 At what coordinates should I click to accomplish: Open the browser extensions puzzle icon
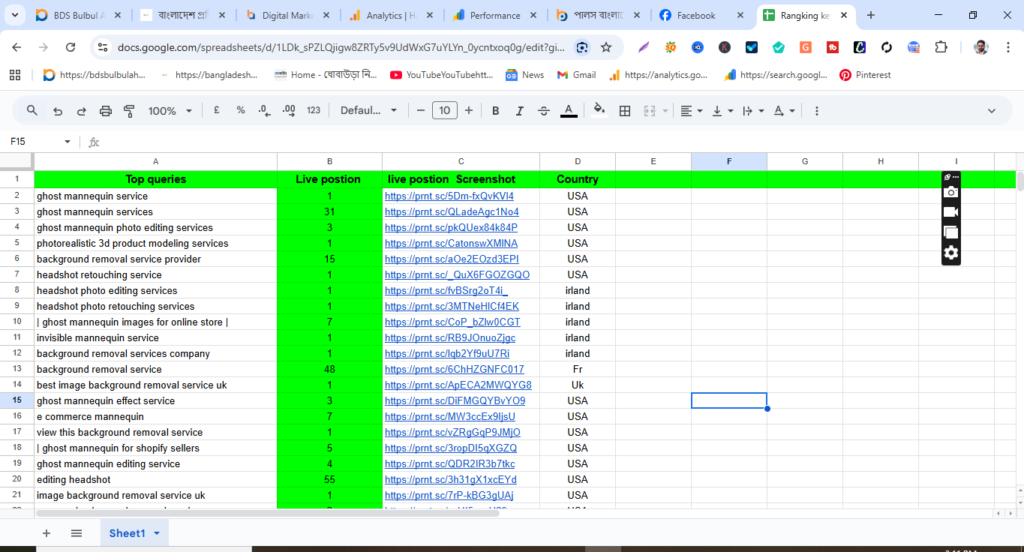940,47
